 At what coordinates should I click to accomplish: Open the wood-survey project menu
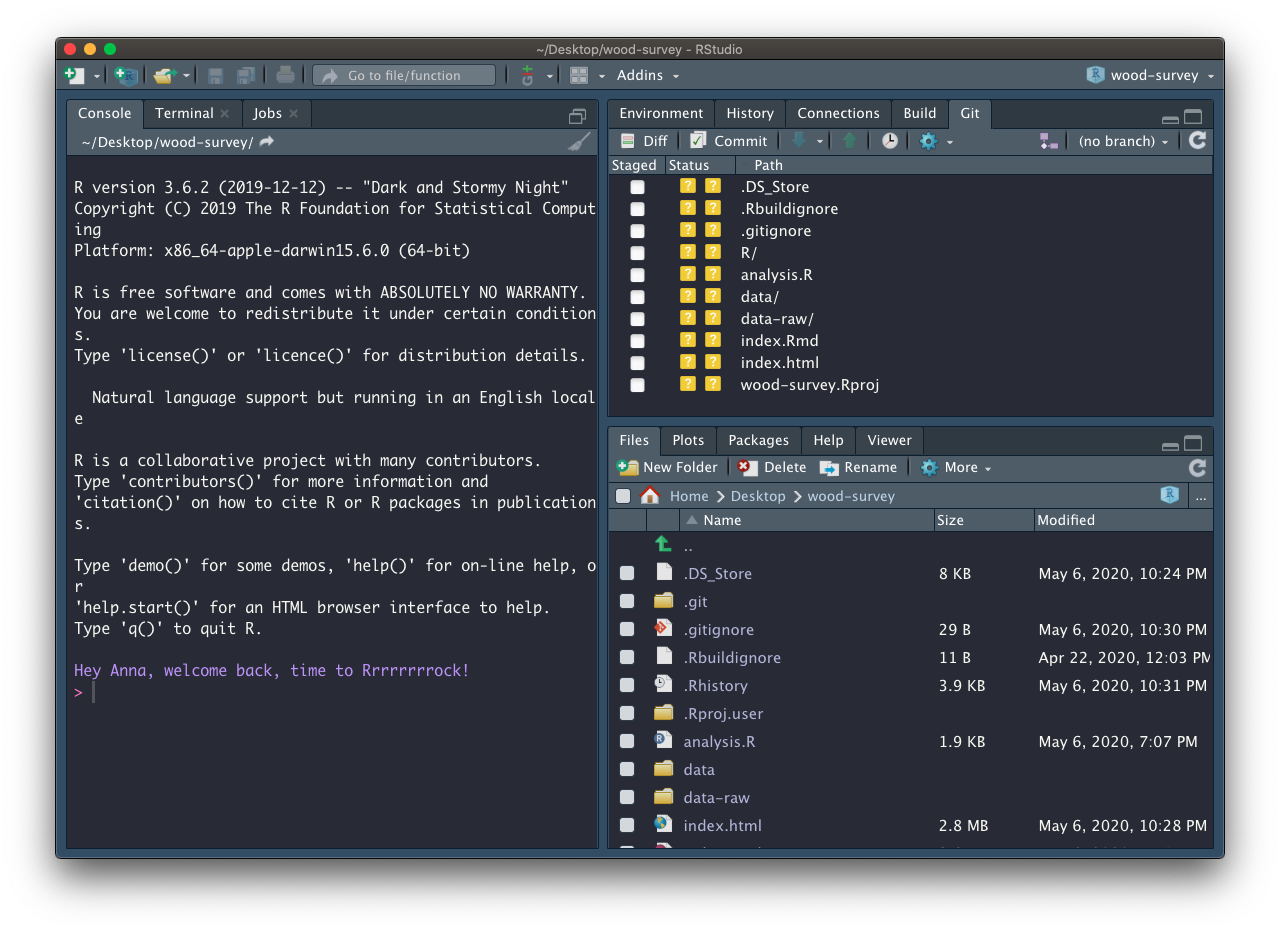[x=1150, y=75]
